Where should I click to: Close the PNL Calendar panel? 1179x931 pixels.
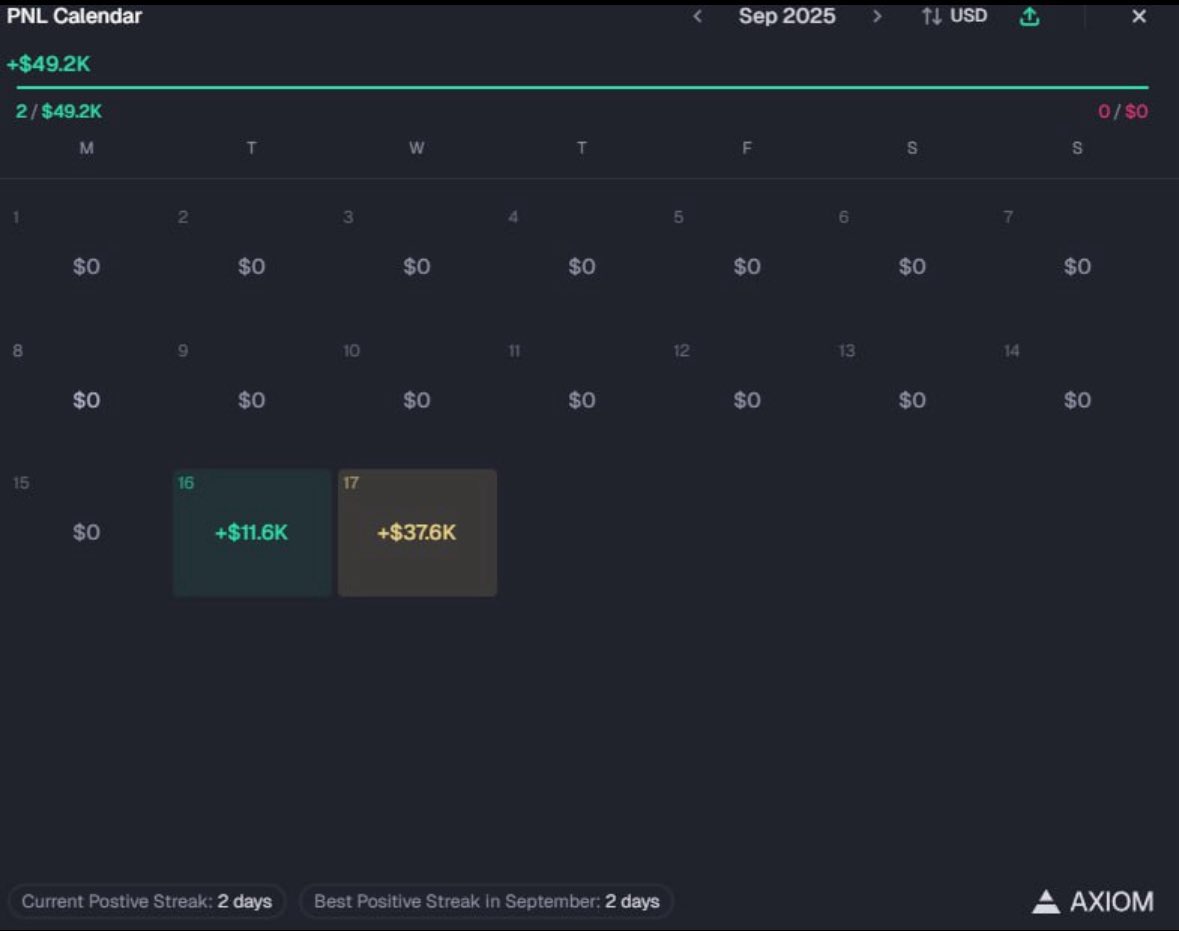coord(1138,16)
